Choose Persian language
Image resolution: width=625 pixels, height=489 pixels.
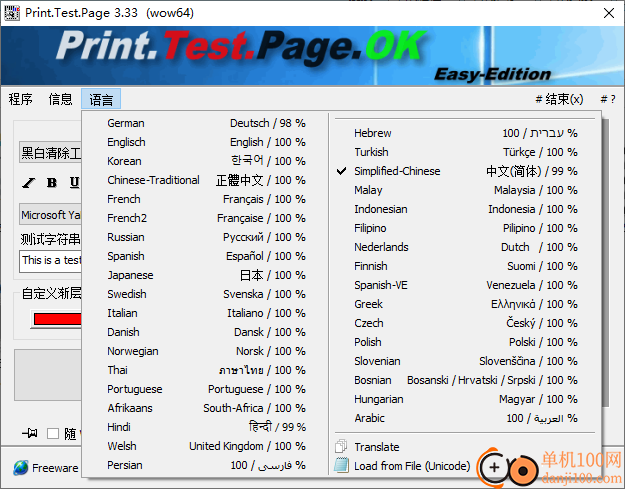(x=206, y=465)
